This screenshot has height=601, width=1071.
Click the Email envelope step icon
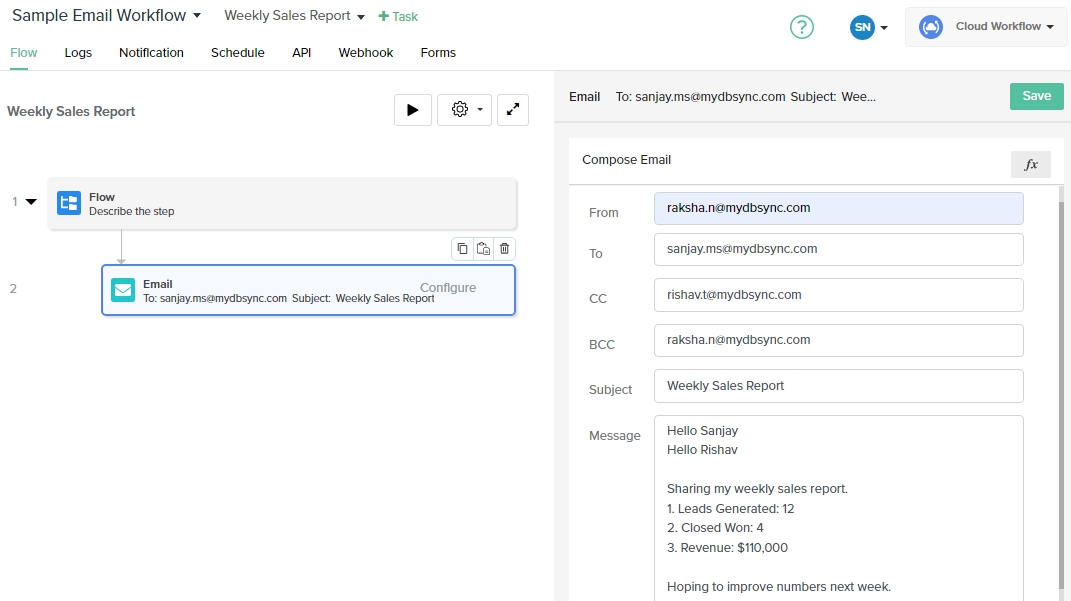tap(123, 290)
